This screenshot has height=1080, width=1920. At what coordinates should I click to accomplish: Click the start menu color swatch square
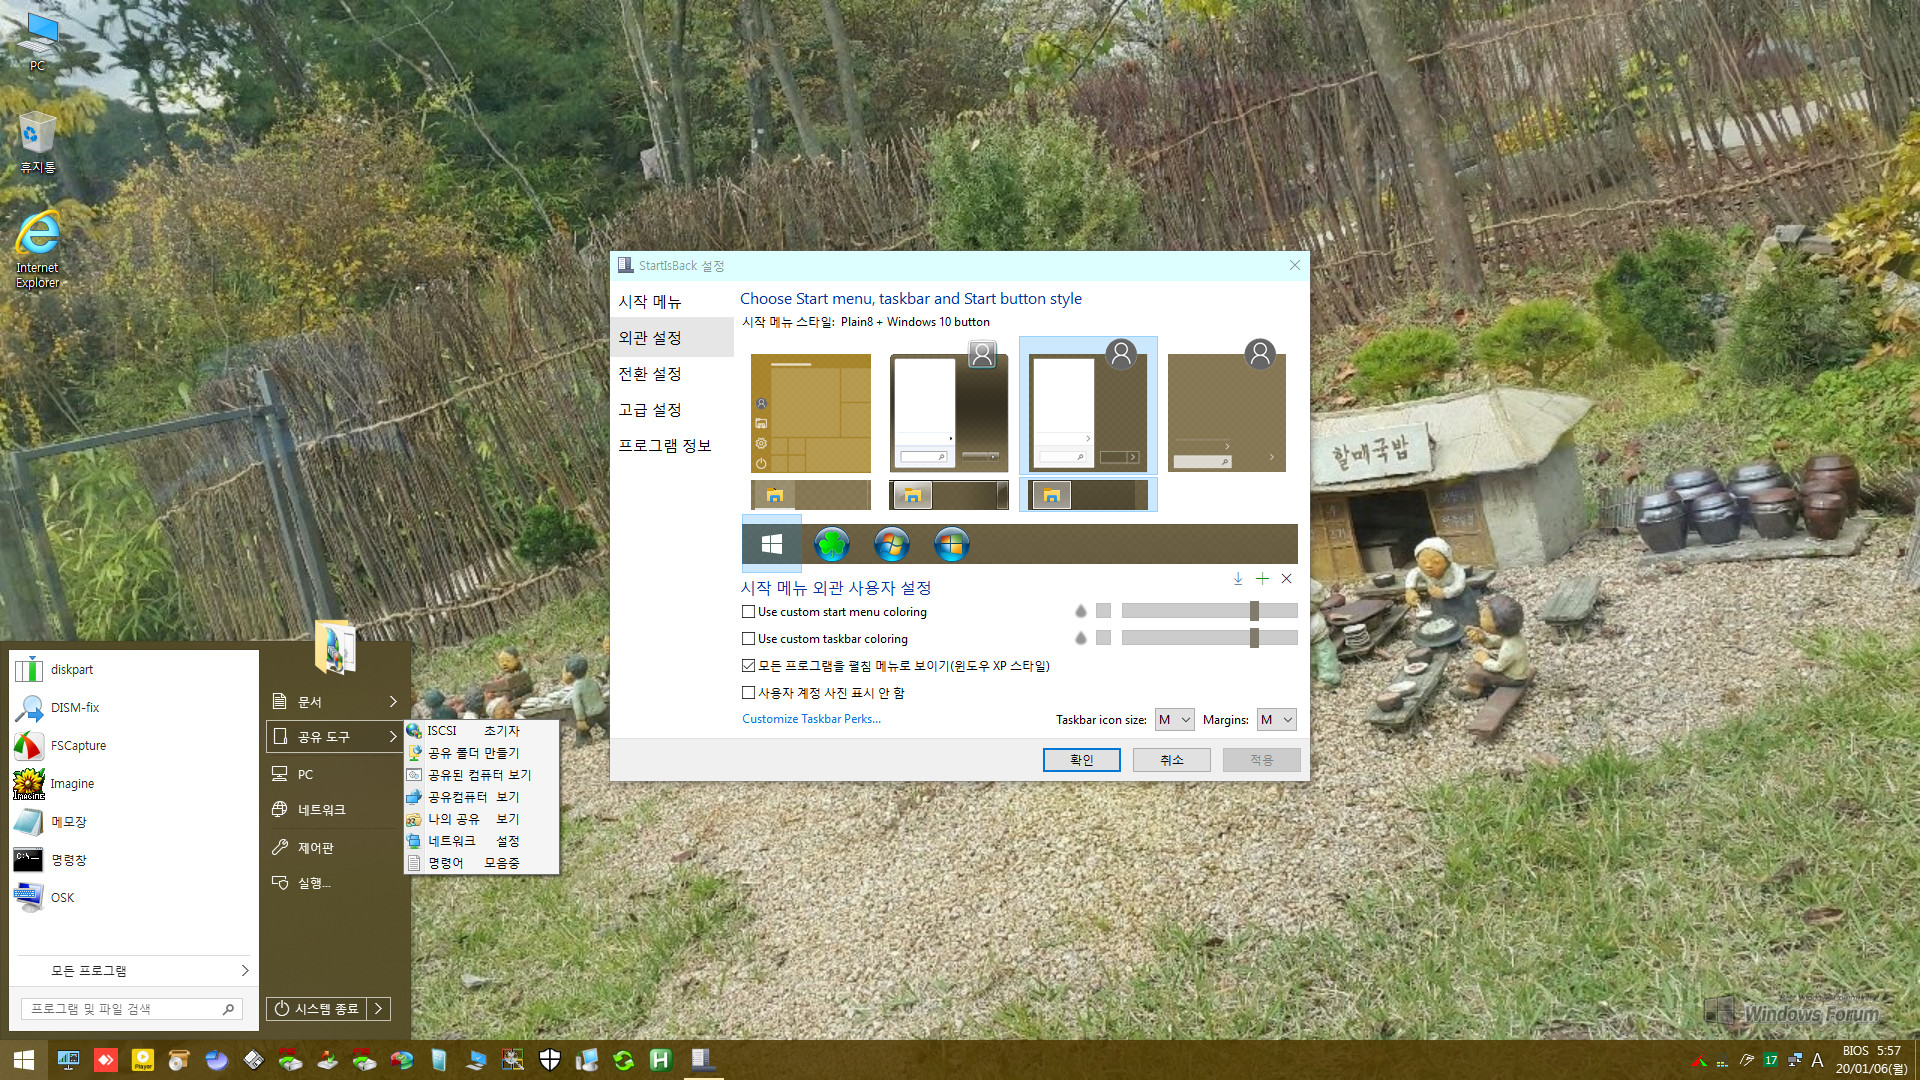click(1103, 611)
